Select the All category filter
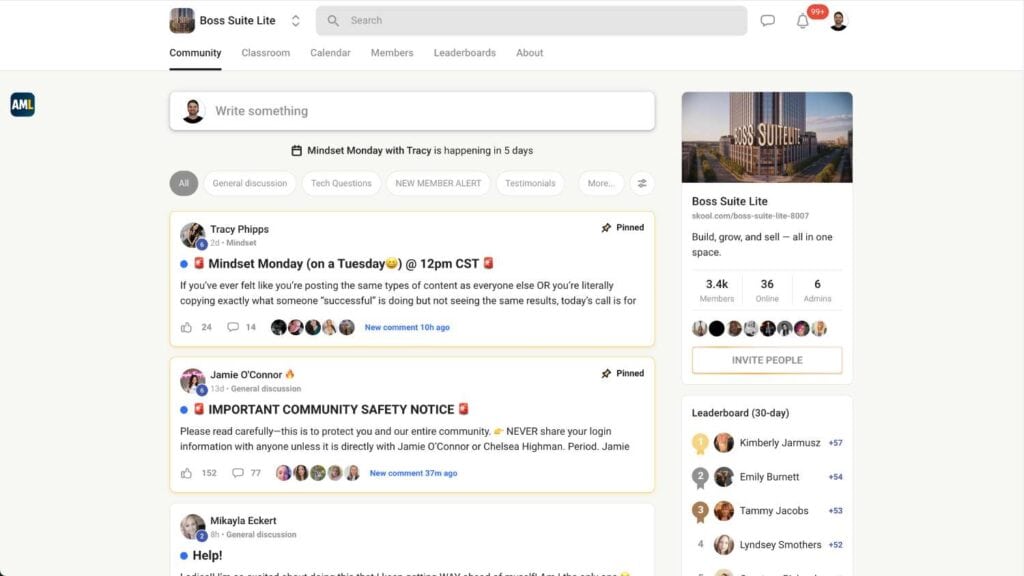The width and height of the screenshot is (1024, 576). coord(184,184)
